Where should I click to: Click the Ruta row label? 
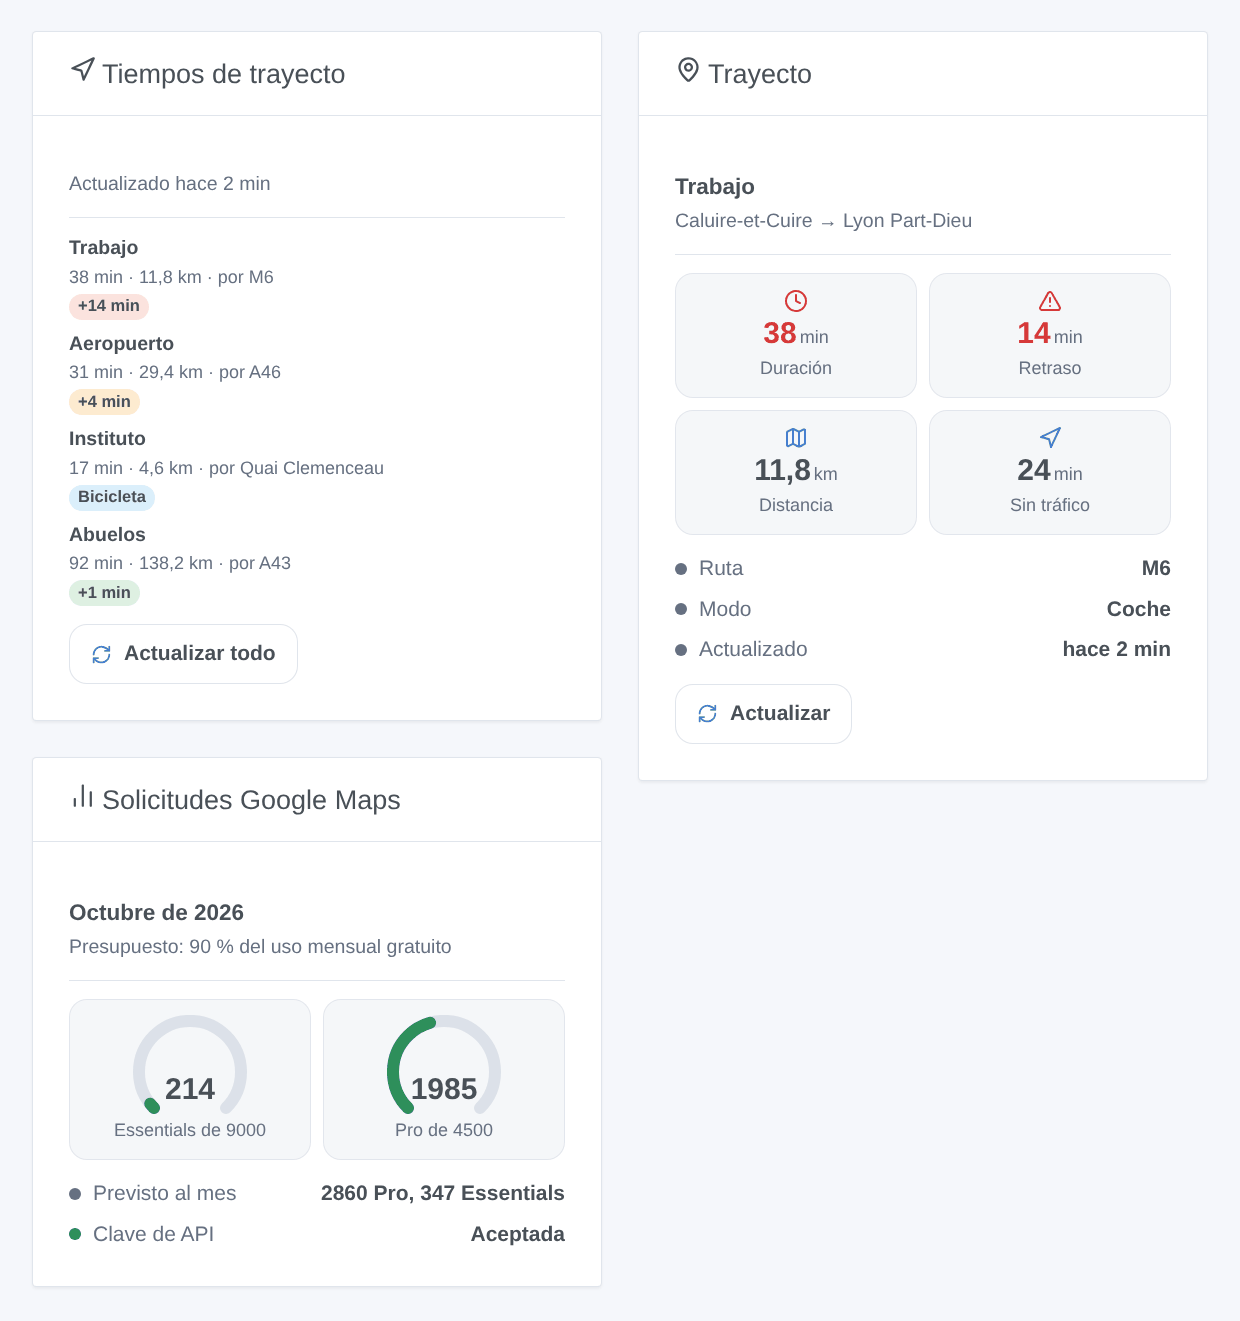click(721, 568)
